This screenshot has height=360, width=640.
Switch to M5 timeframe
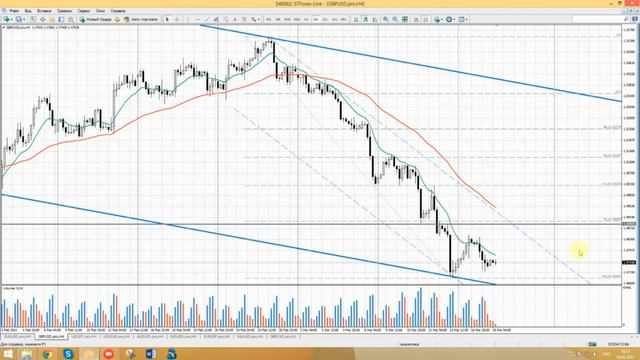[278, 19]
